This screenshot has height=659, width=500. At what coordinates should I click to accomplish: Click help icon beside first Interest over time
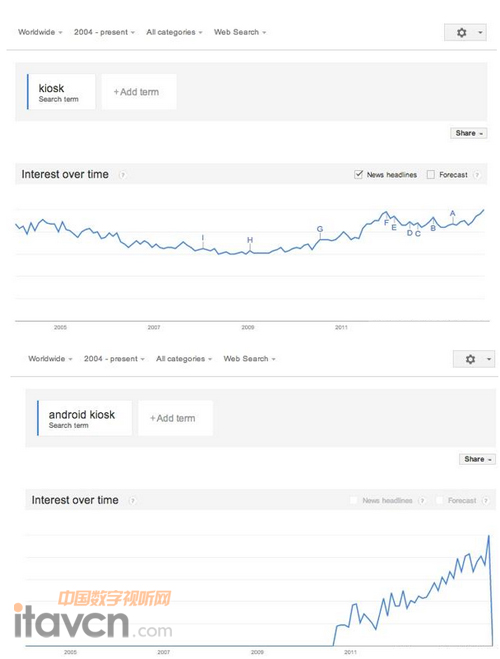click(122, 175)
